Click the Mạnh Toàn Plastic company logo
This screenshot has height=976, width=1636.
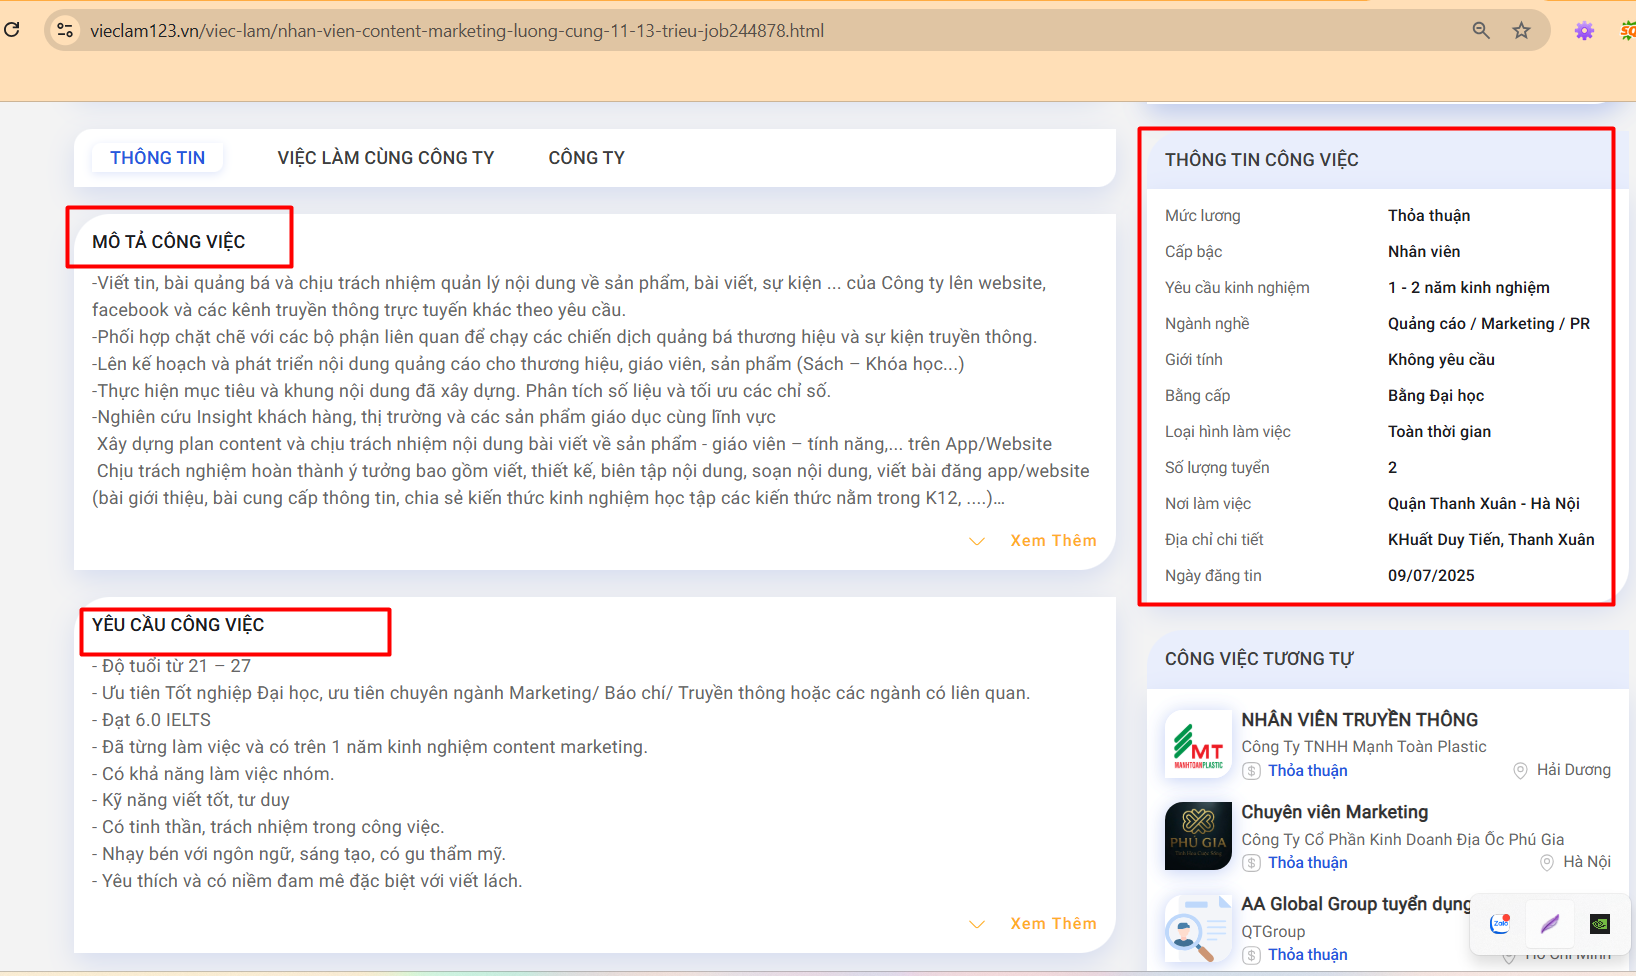coord(1198,744)
